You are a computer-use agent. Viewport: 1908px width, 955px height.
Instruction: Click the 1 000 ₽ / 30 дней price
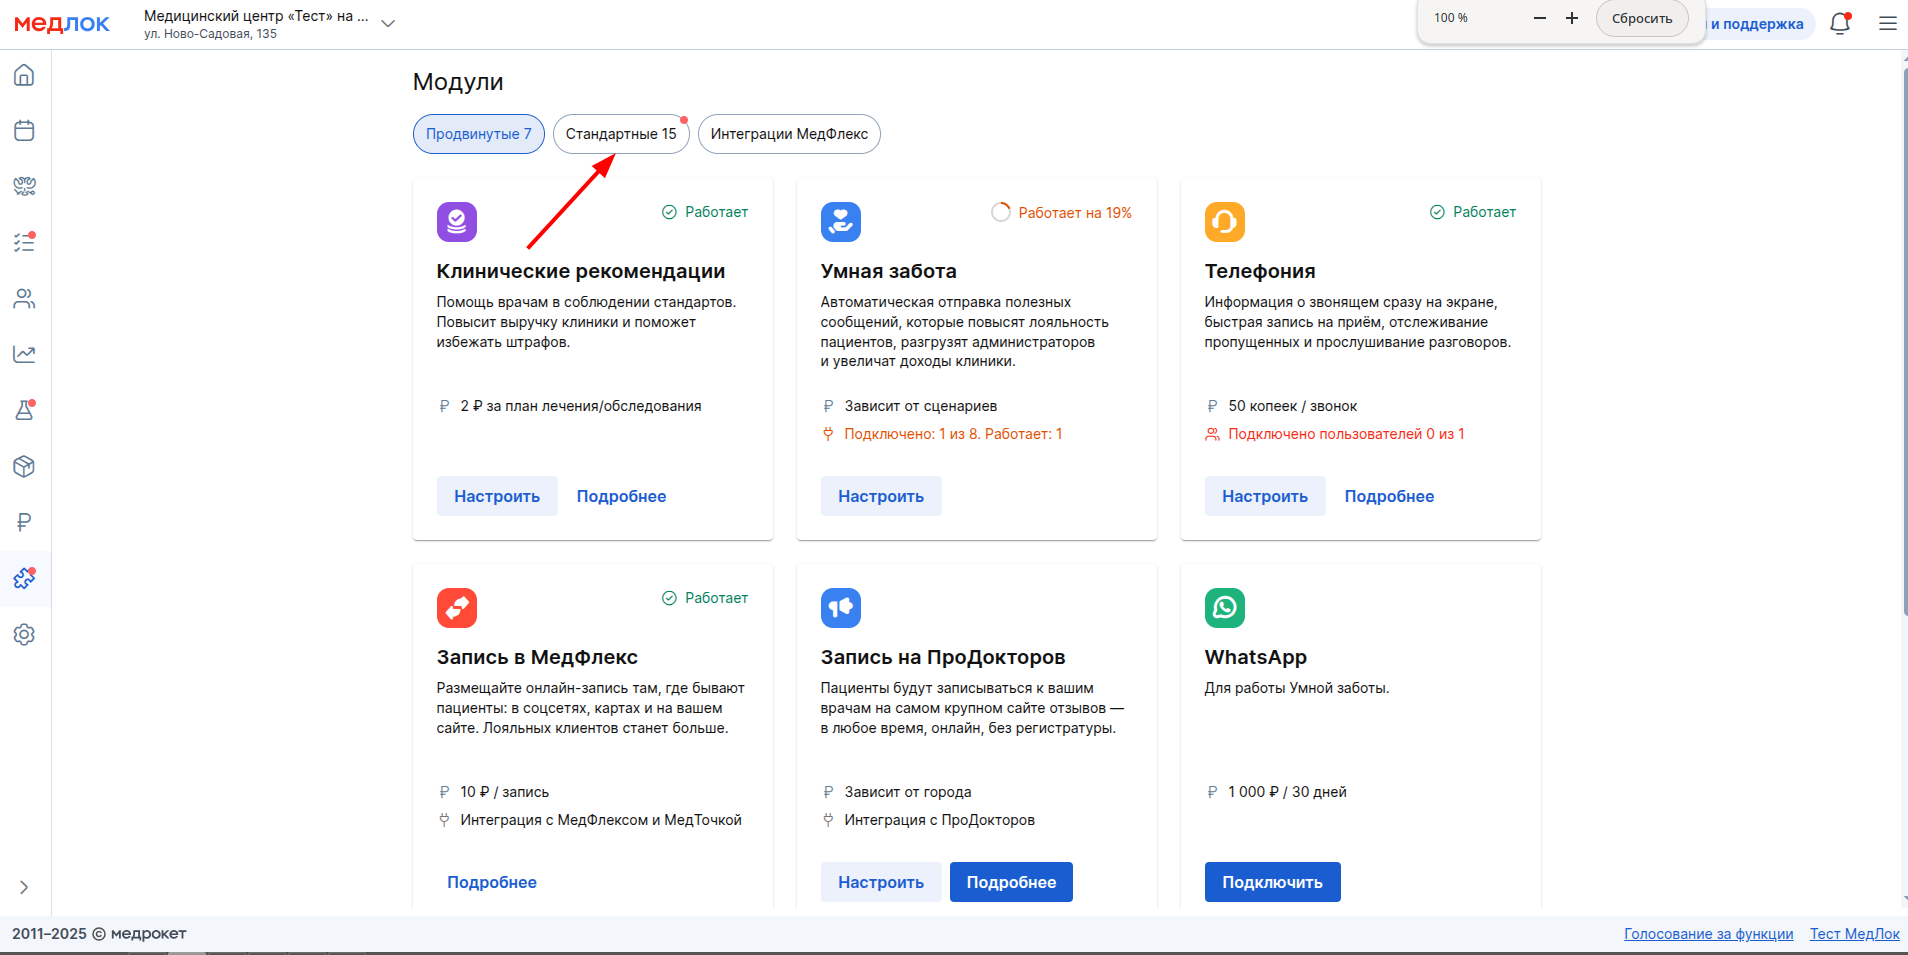pyautogui.click(x=1287, y=792)
